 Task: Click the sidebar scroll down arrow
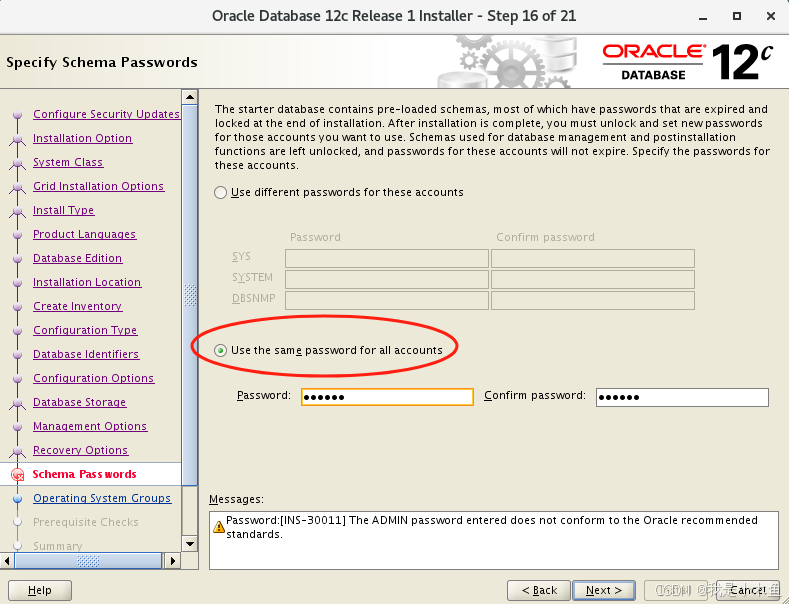tap(190, 543)
